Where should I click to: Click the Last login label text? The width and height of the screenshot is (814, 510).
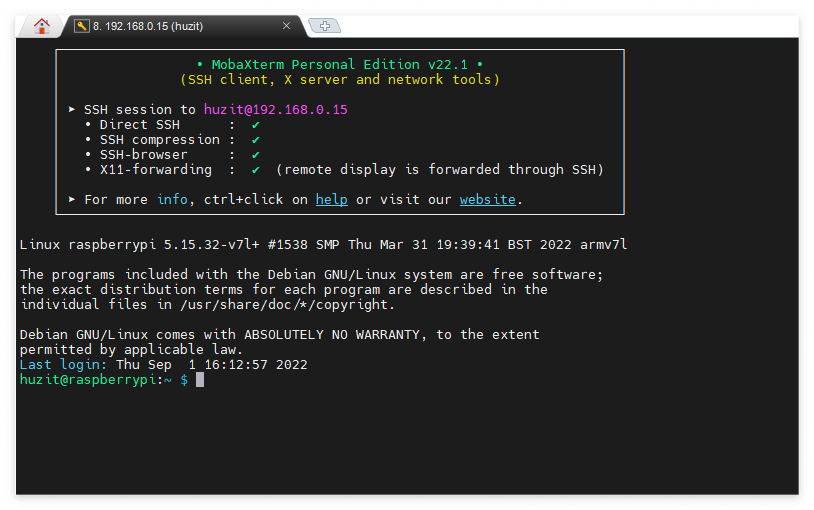[x=63, y=365]
